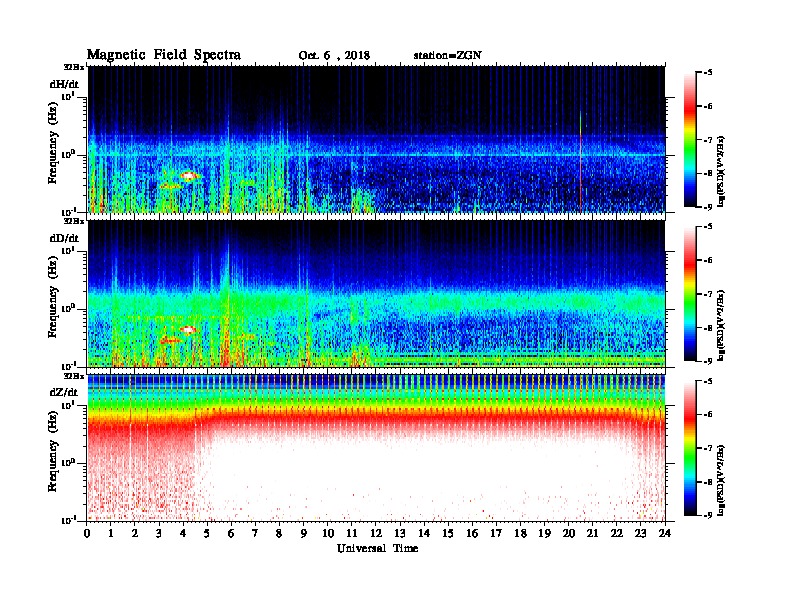Click "-8" tick on the dD/dt color bar
This screenshot has width=792, height=612.
coord(708,327)
